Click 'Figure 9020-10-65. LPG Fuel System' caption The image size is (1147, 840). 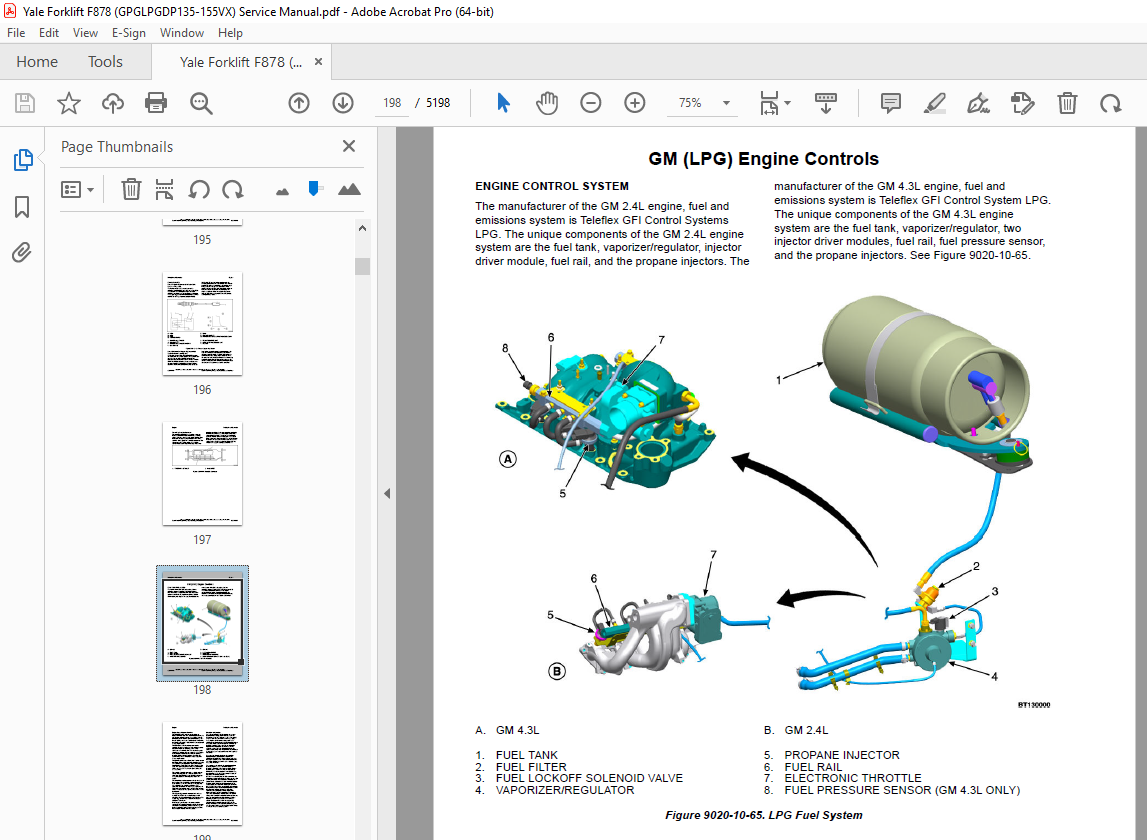[763, 815]
